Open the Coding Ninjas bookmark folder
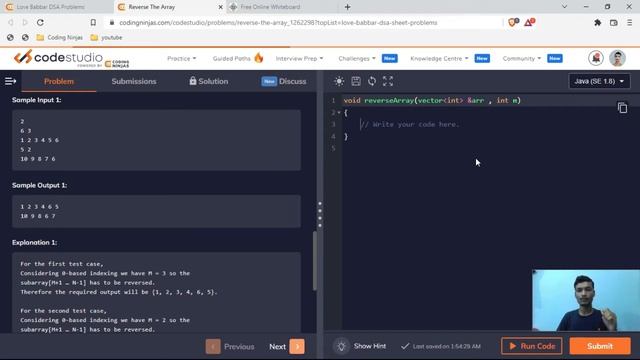The height and width of the screenshot is (360, 640). pyautogui.click(x=59, y=38)
